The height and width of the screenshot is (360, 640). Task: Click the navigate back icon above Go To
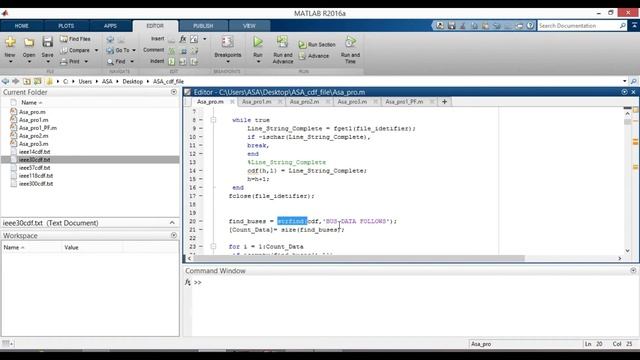coord(110,40)
